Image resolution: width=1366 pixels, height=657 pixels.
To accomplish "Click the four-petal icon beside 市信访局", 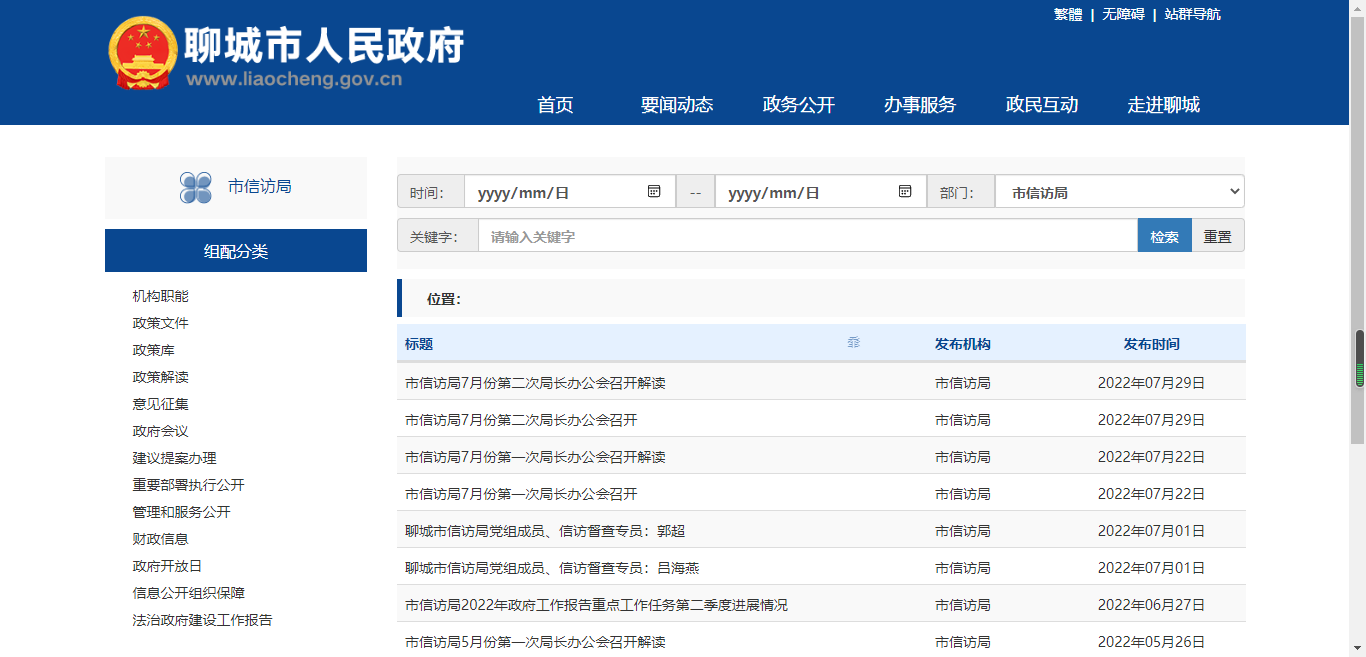I will pyautogui.click(x=195, y=187).
